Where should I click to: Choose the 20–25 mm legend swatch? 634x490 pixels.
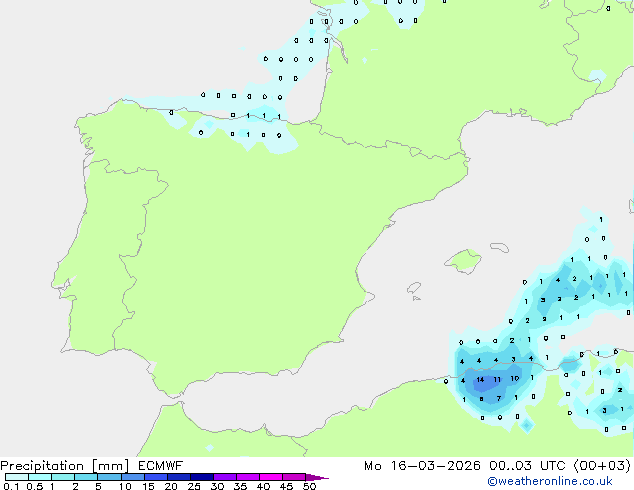(178, 477)
